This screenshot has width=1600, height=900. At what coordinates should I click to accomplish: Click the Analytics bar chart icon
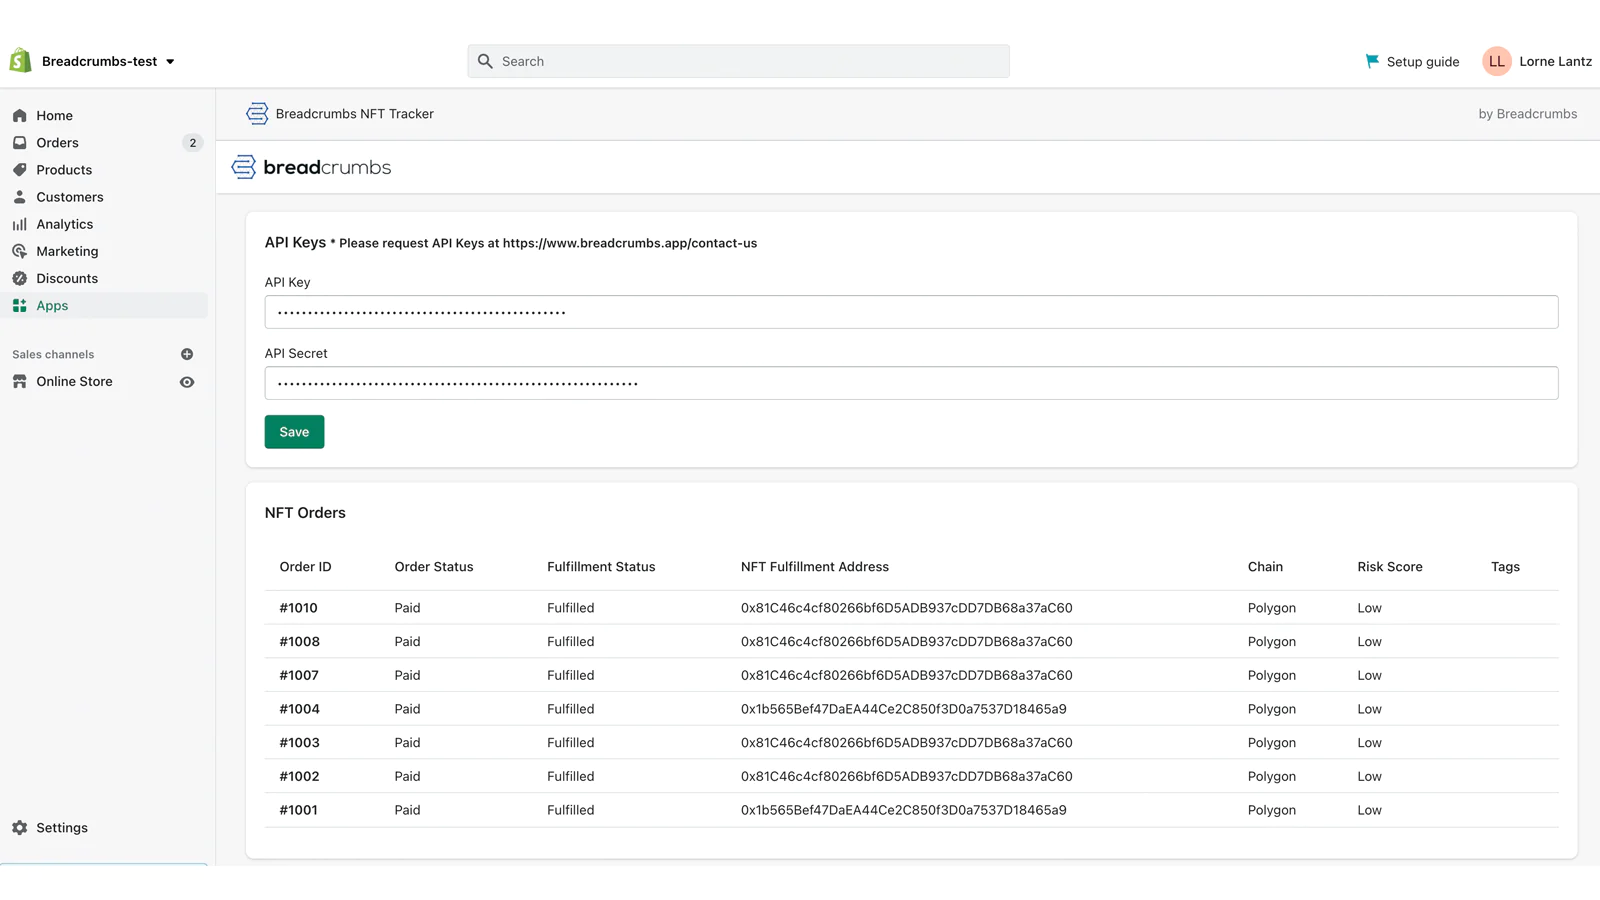click(19, 224)
